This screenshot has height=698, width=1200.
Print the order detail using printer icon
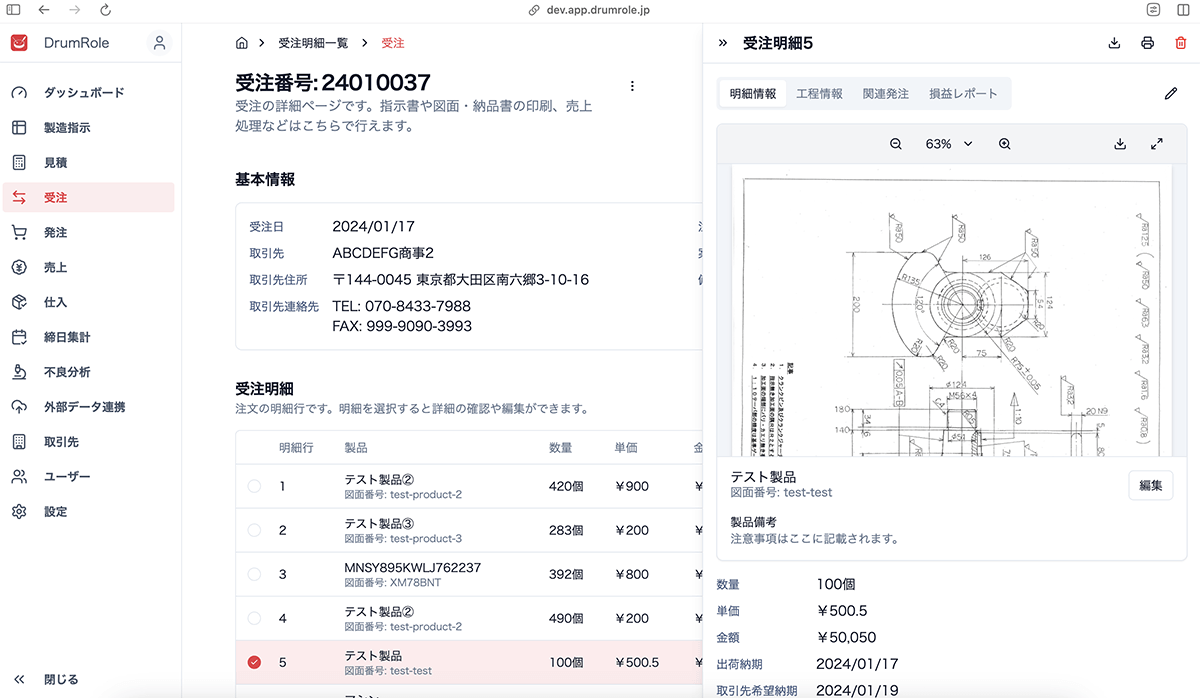1148,43
